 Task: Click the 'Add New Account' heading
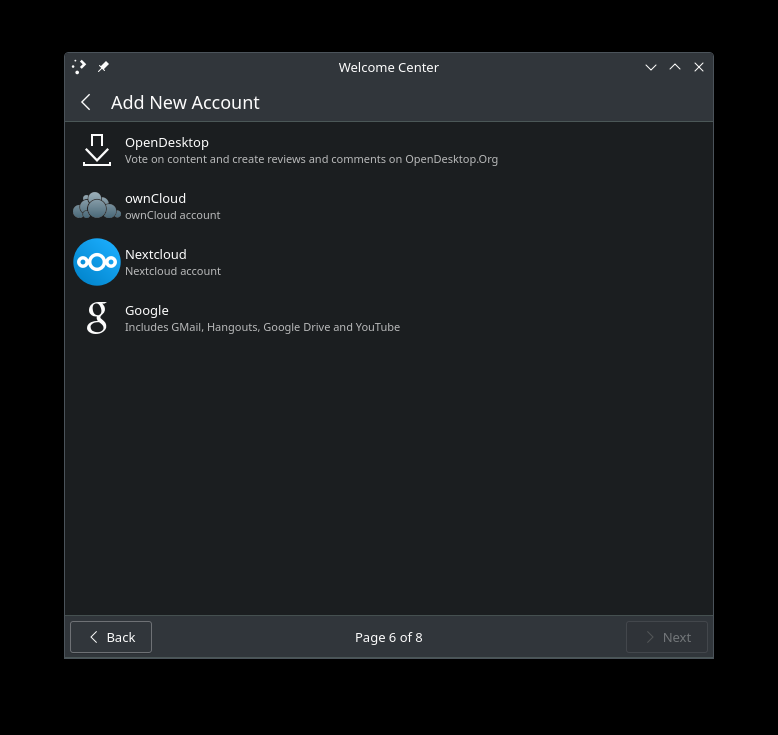click(x=185, y=103)
